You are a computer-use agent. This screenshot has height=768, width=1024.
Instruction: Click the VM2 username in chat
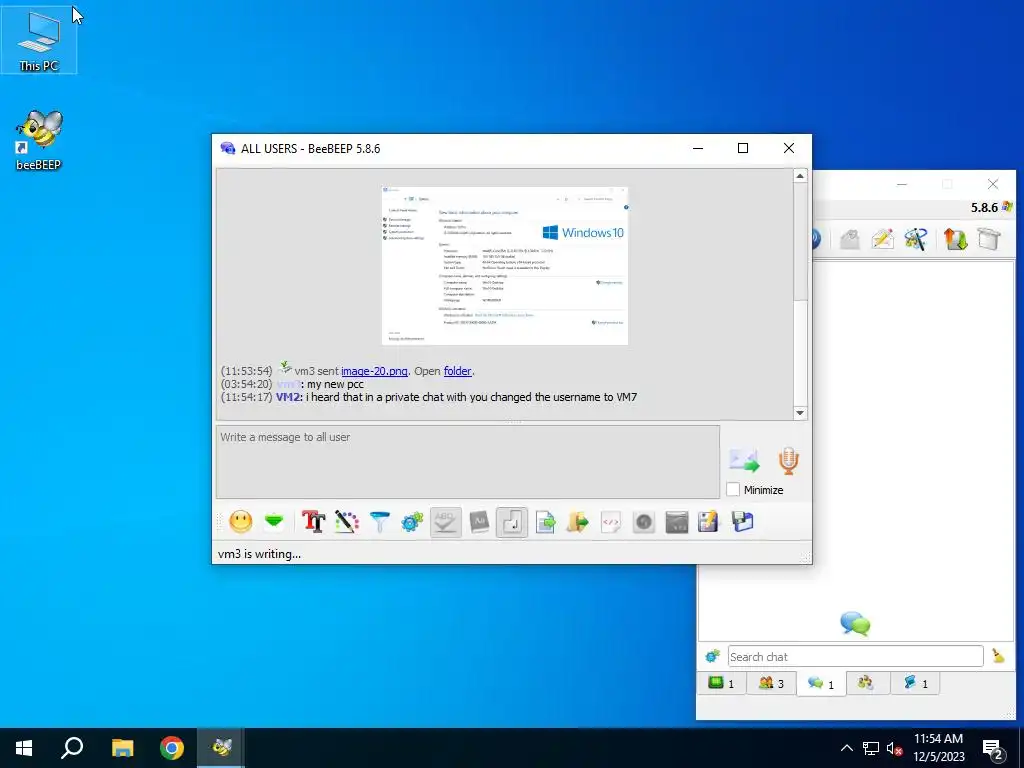[x=288, y=397]
